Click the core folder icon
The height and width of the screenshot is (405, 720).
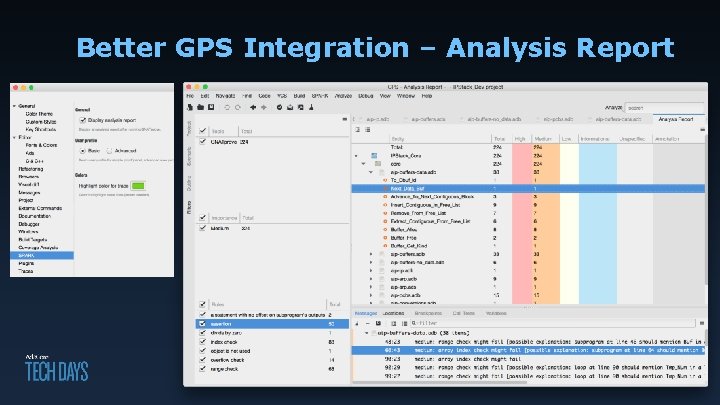click(378, 163)
